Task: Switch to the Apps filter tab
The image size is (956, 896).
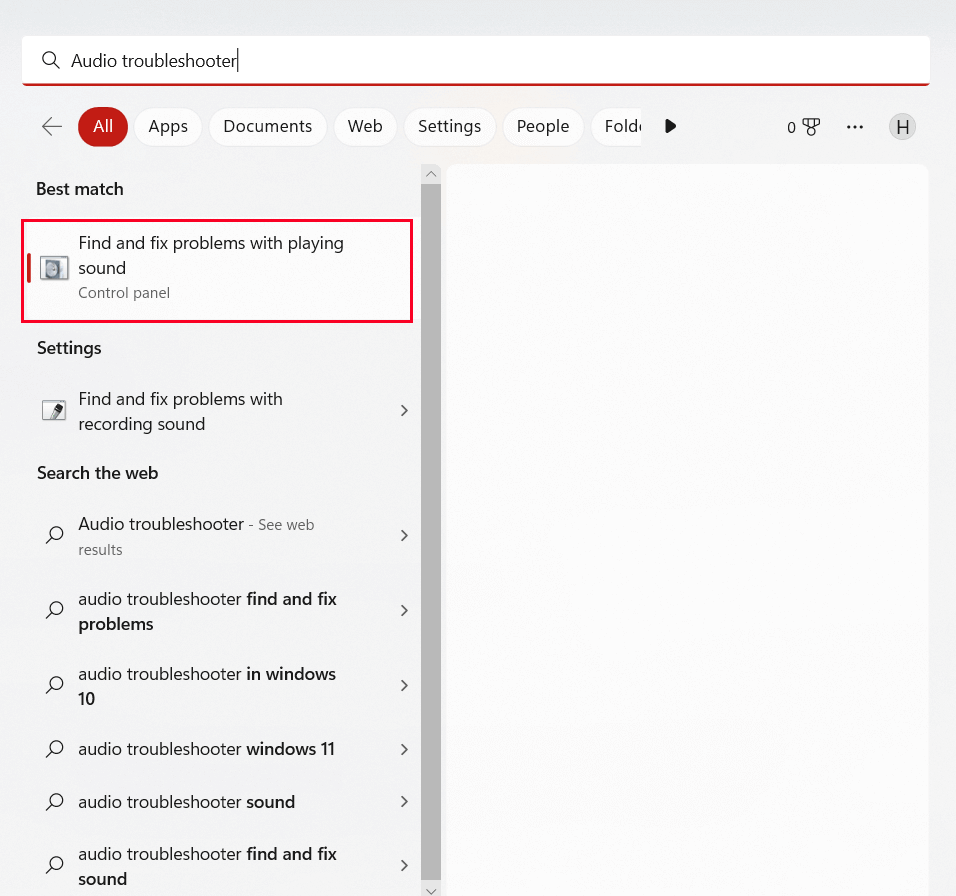Action: pos(167,126)
